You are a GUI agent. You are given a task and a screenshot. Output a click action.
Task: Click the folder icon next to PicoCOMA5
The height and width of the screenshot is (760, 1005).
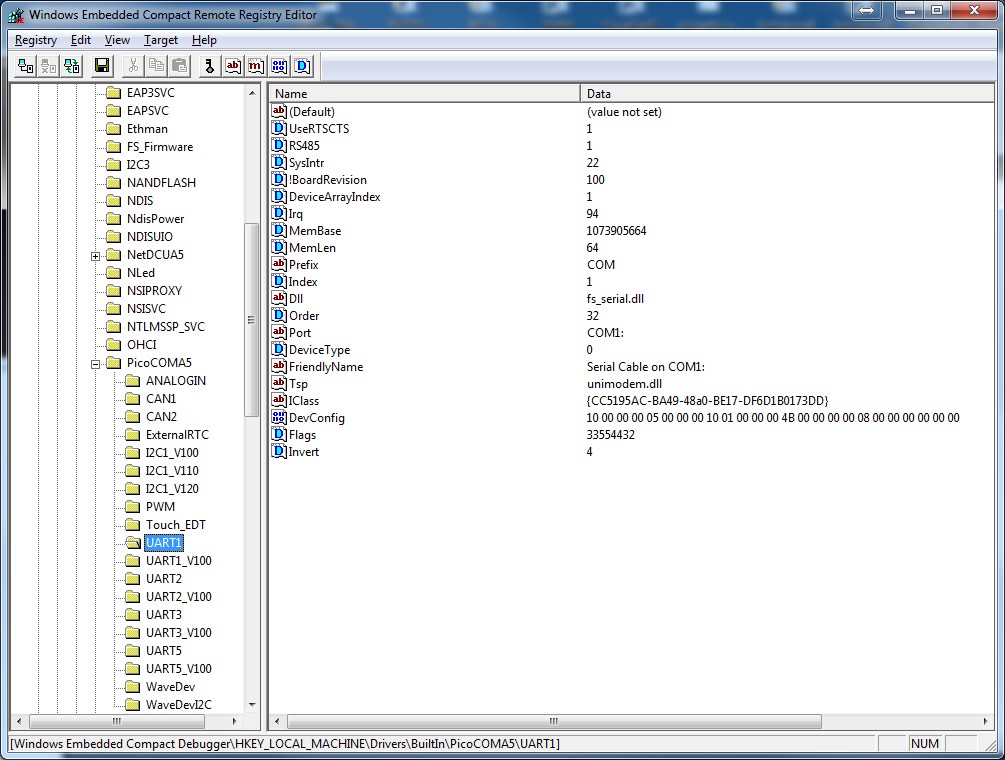point(113,363)
